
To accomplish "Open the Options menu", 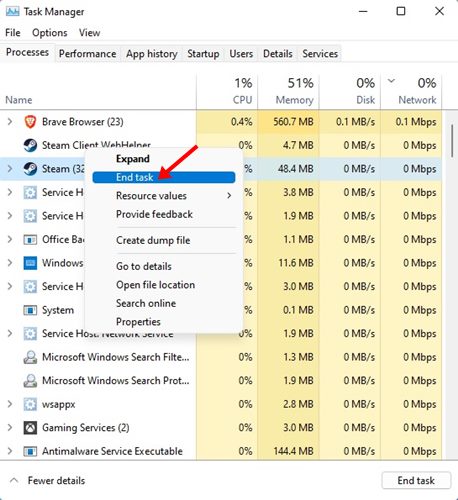I will pyautogui.click(x=50, y=33).
